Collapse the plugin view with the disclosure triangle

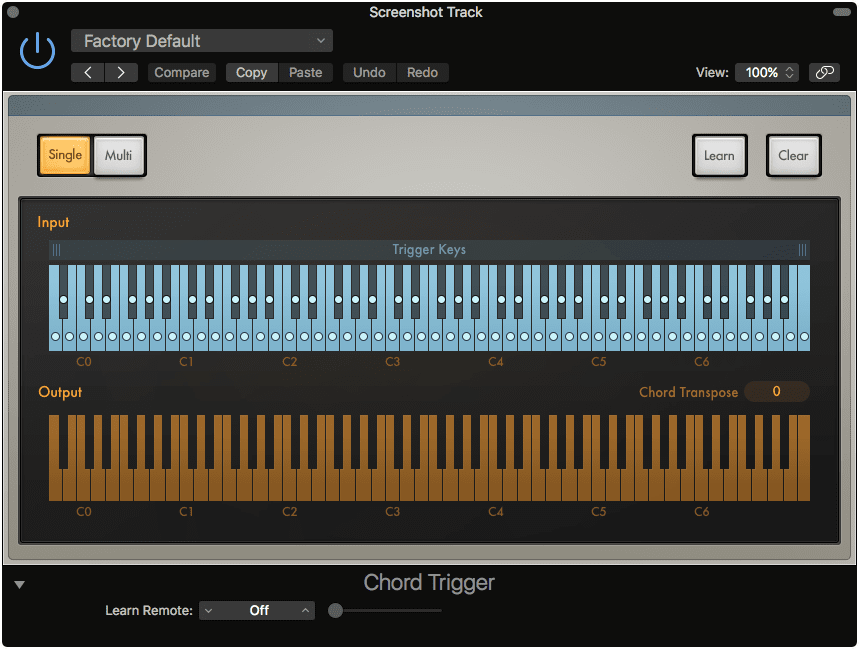pos(18,583)
